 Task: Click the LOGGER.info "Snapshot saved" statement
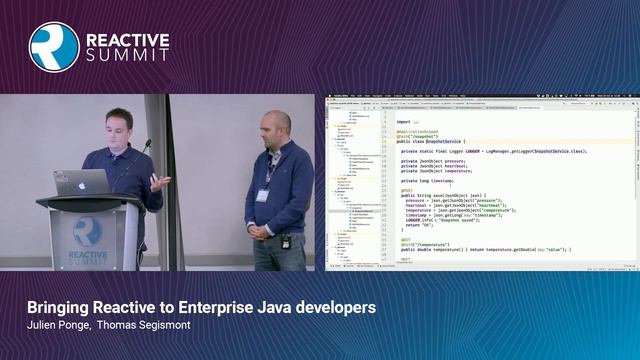[443, 220]
